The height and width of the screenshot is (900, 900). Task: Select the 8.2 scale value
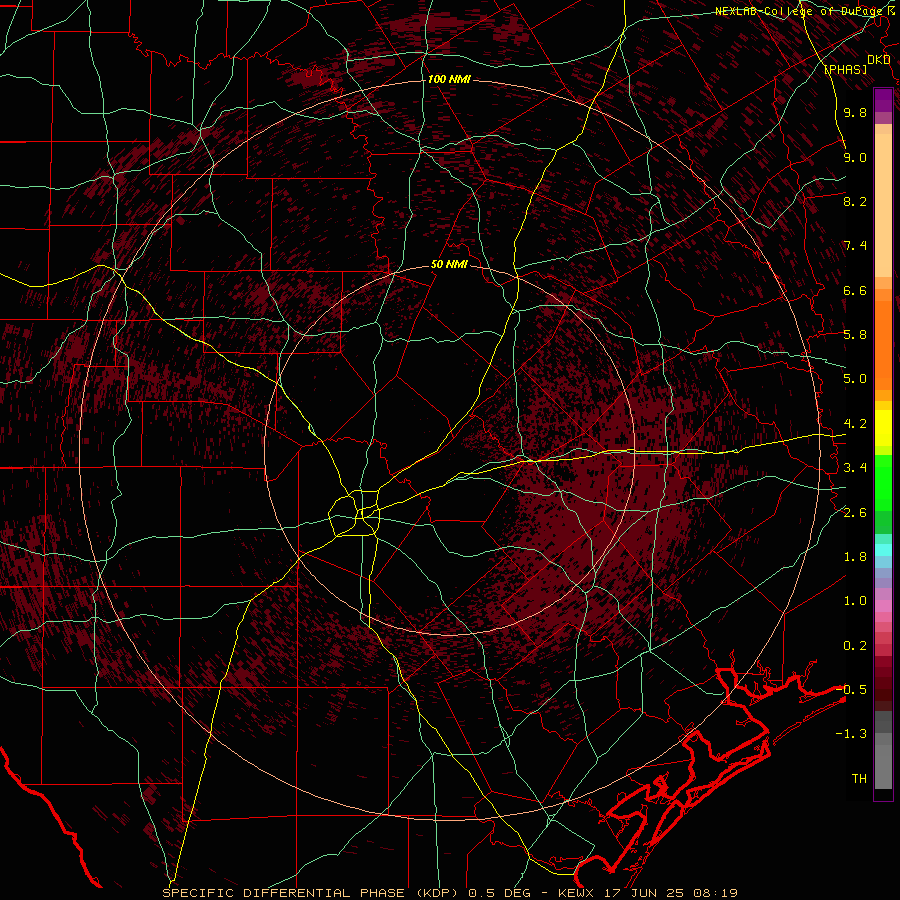(855, 201)
